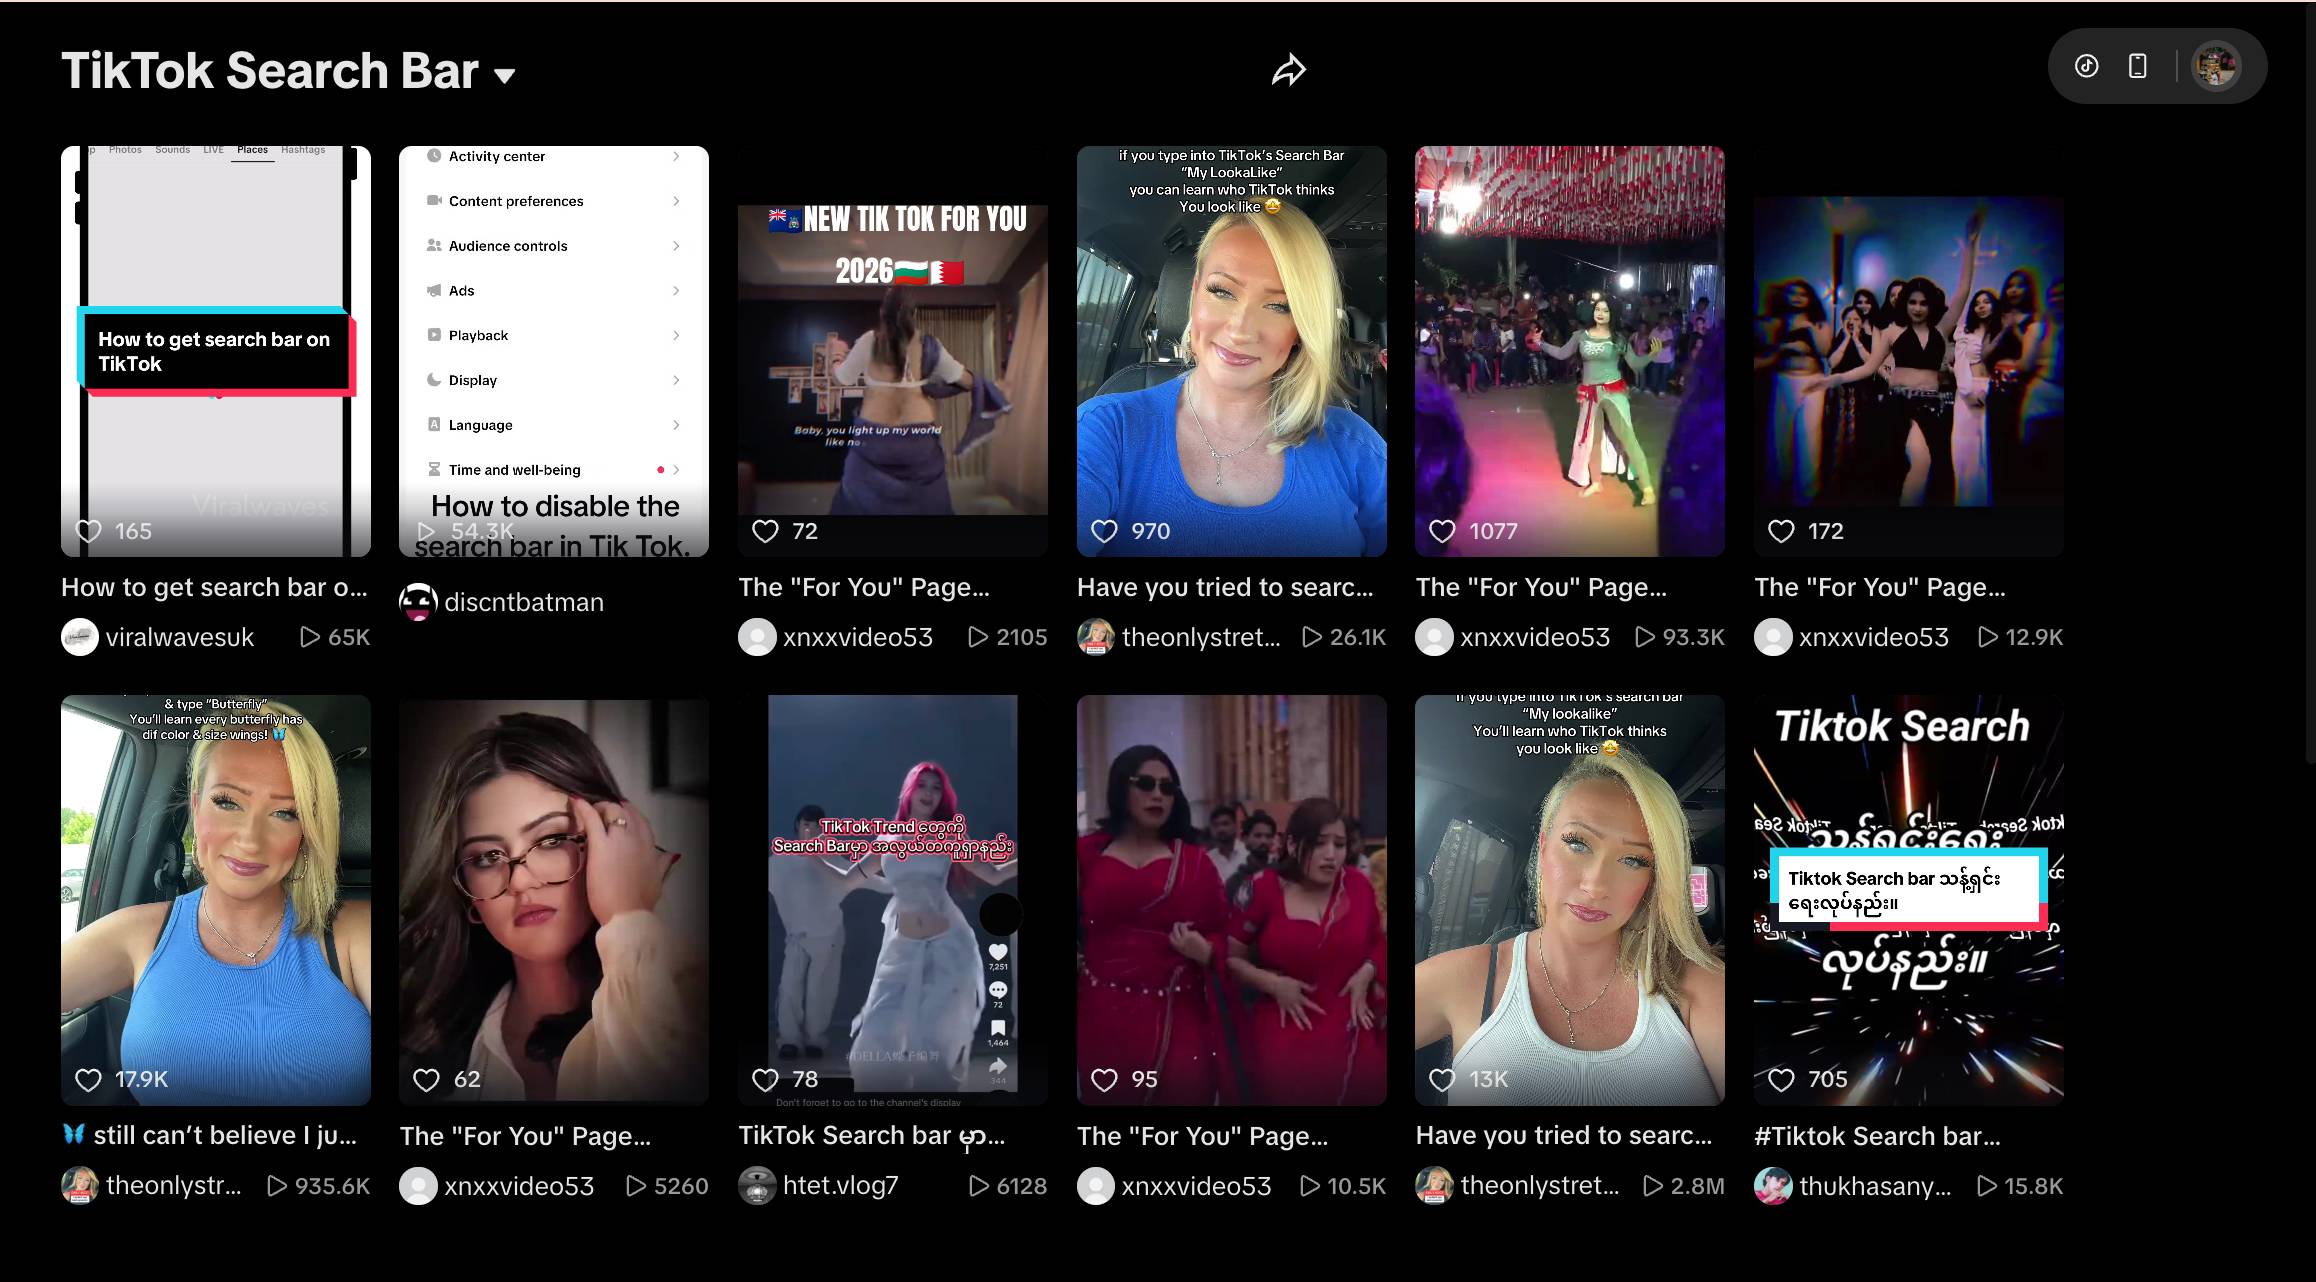Click the play count icon beside 65K
The height and width of the screenshot is (1282, 2316).
point(311,637)
